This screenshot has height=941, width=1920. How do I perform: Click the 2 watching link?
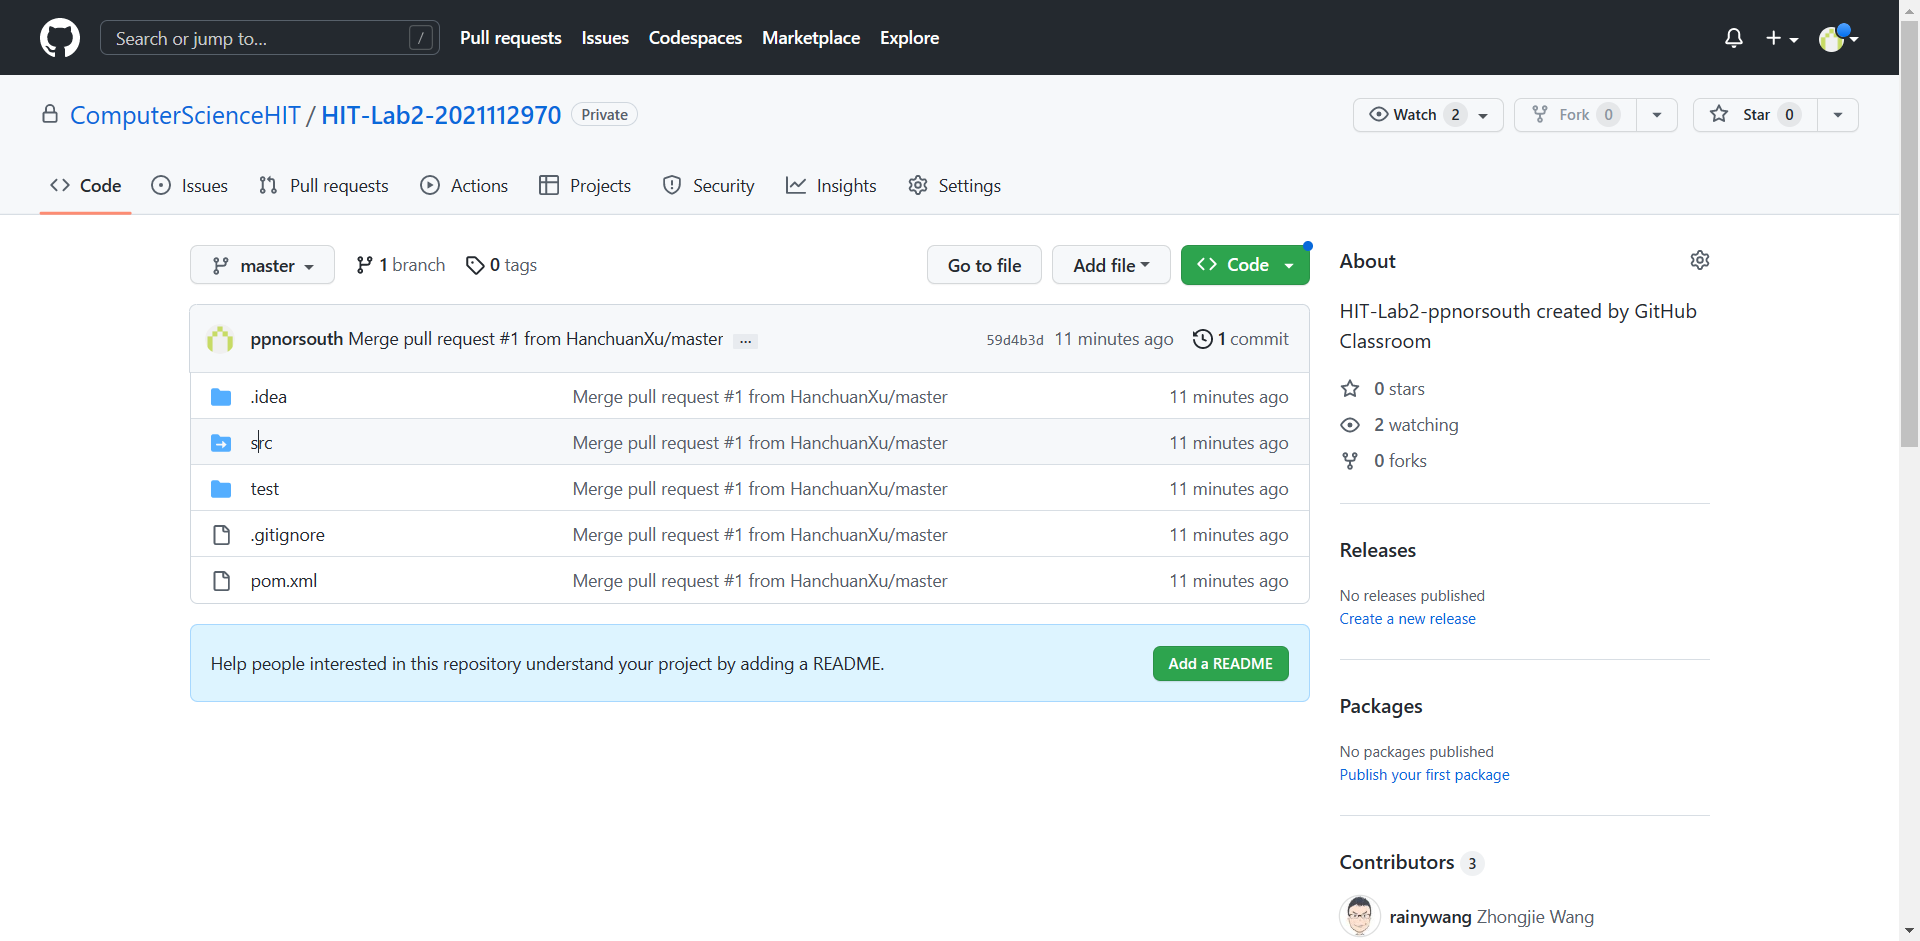tap(1400, 425)
